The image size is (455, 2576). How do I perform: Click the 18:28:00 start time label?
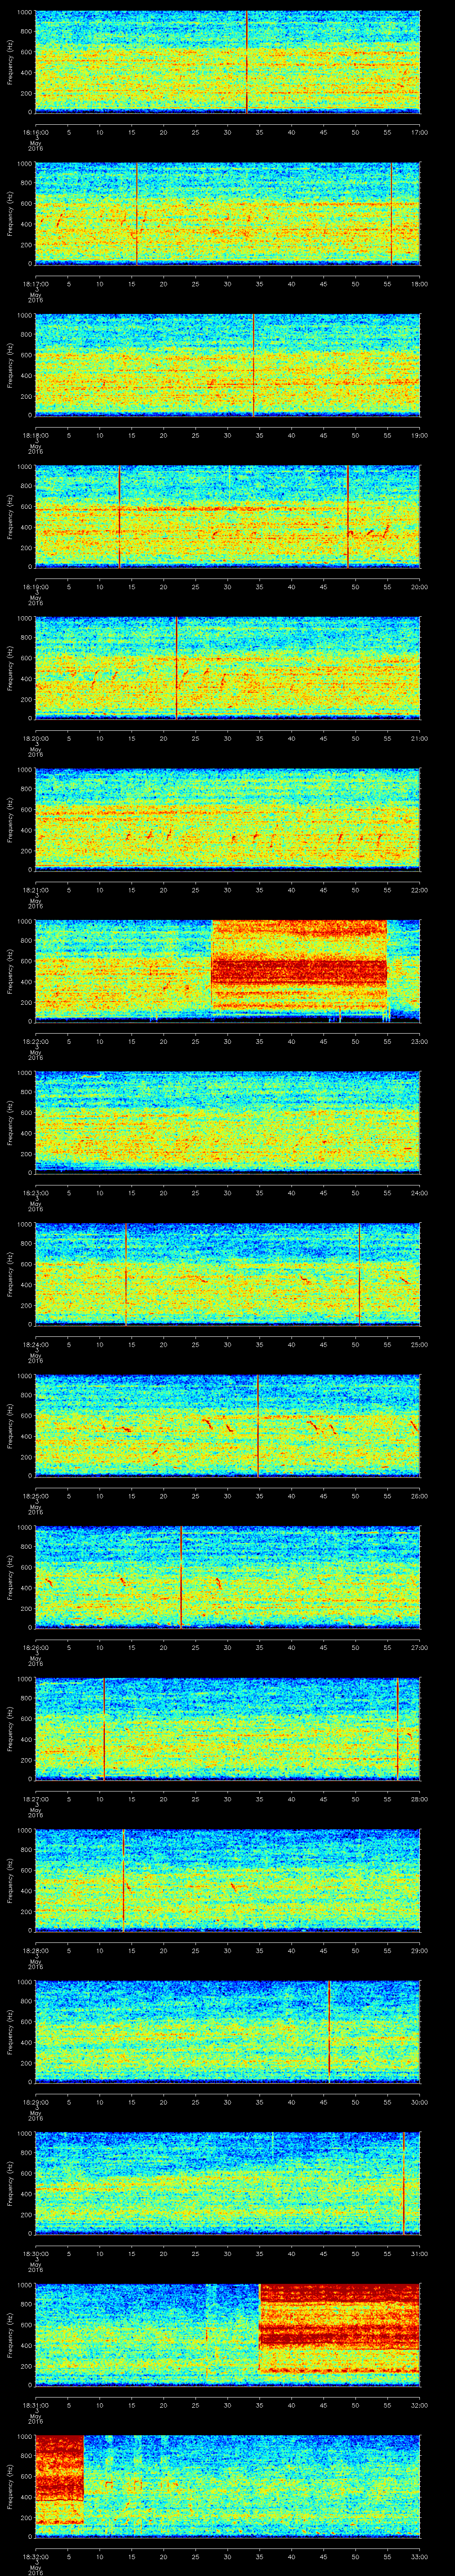click(x=36, y=1951)
